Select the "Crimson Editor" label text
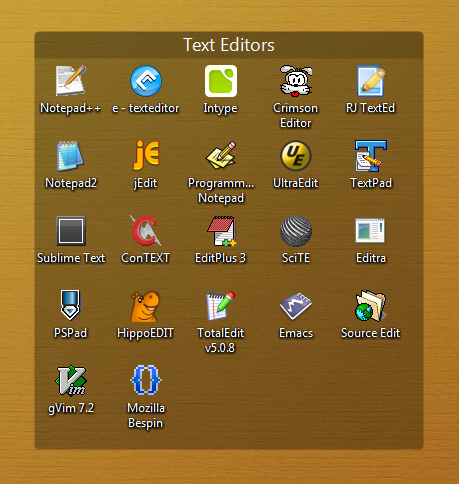 pos(296,116)
